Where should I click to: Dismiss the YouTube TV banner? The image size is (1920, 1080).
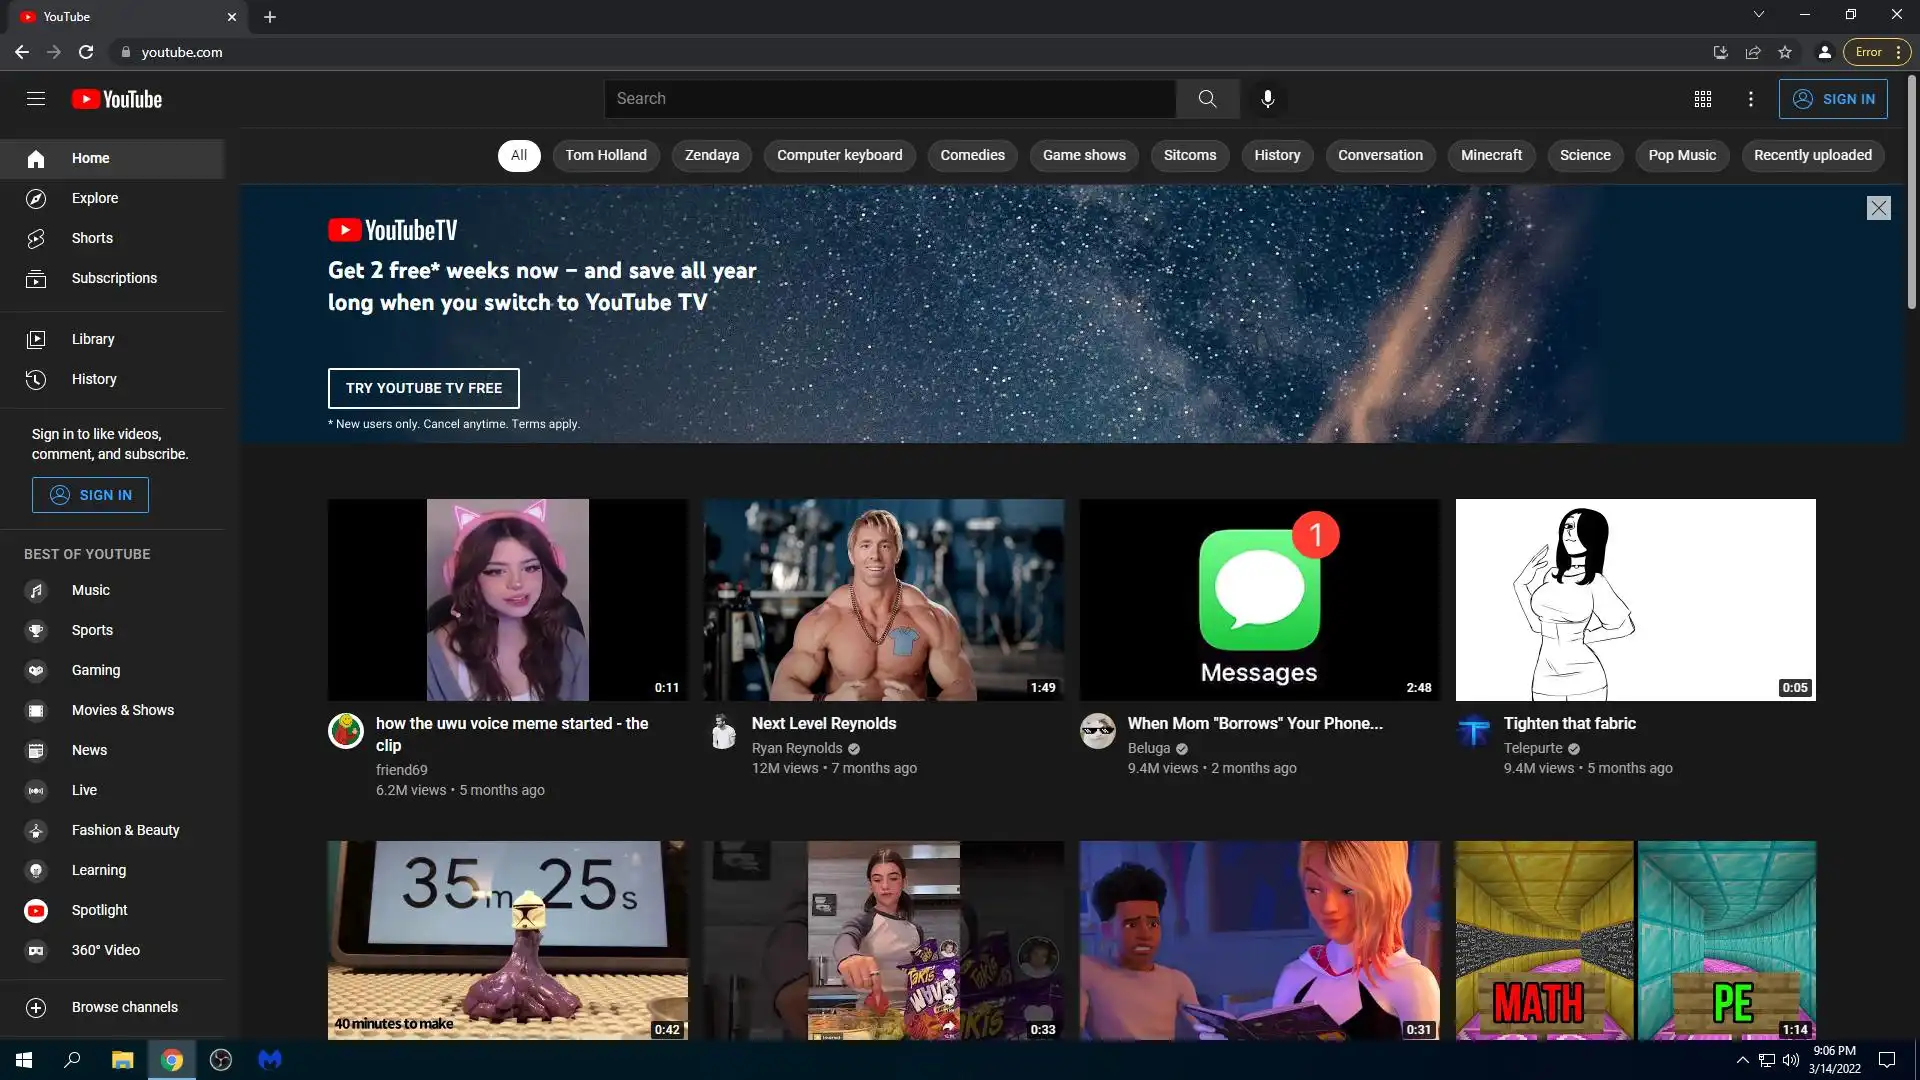(x=1878, y=208)
